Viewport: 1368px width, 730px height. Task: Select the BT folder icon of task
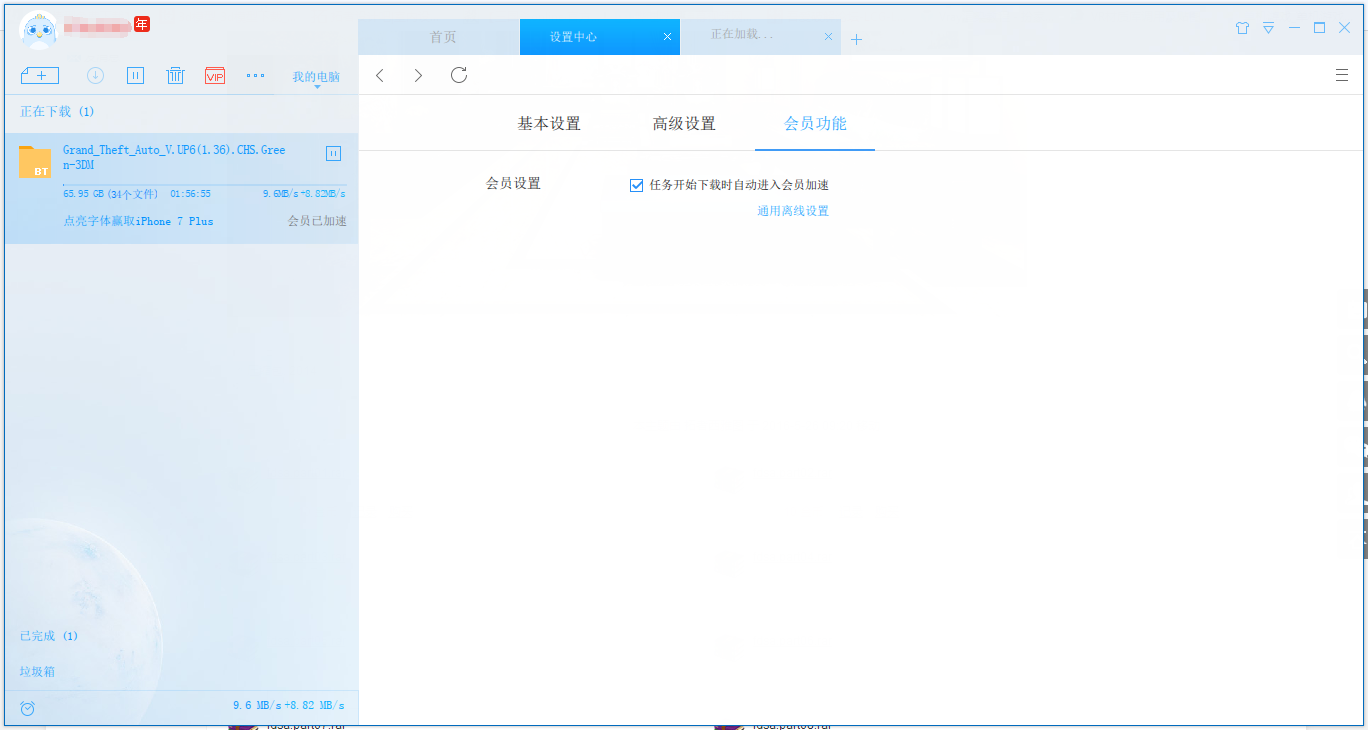pos(35,162)
